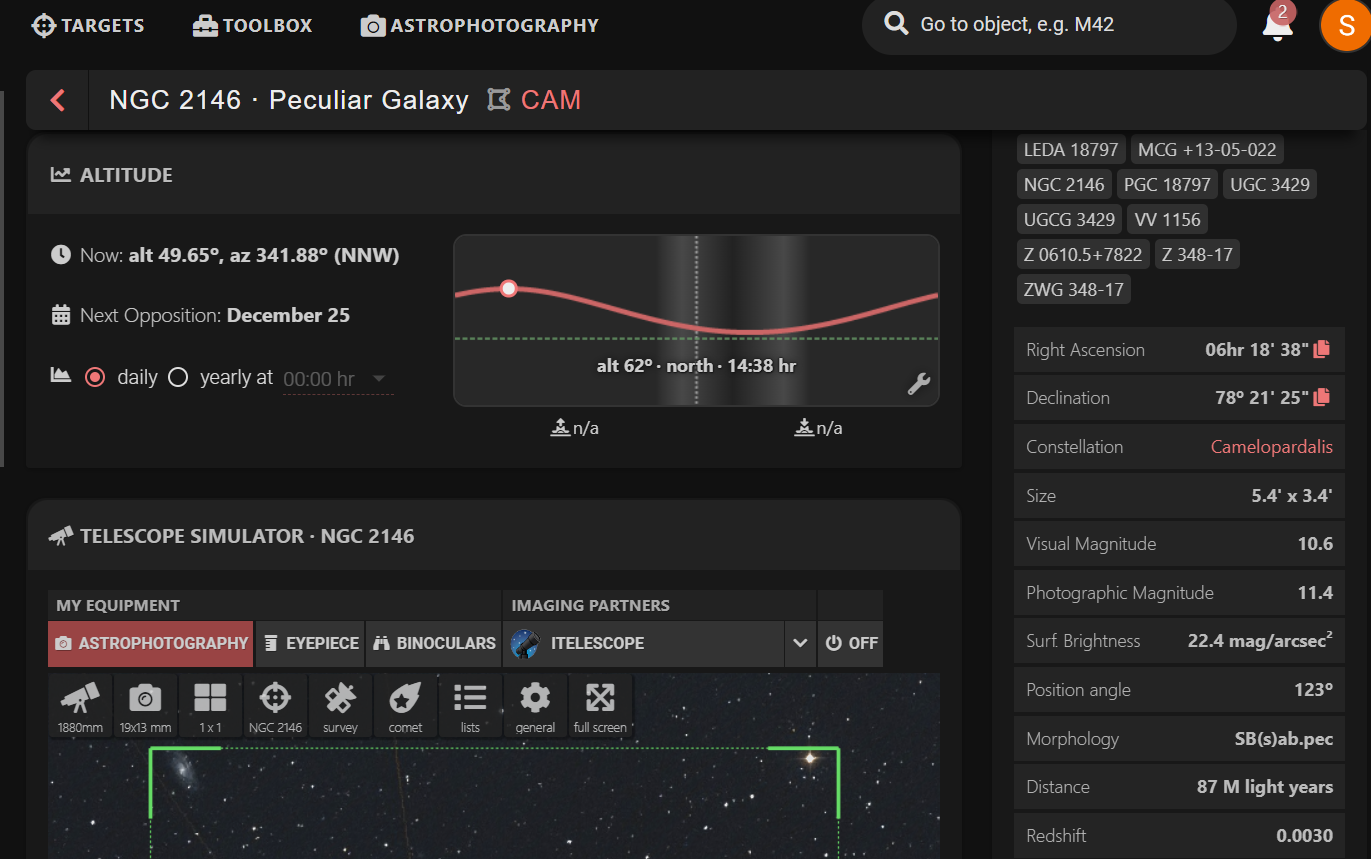This screenshot has width=1371, height=859.
Task: Click the altitude chart wrench settings icon
Action: click(x=919, y=384)
